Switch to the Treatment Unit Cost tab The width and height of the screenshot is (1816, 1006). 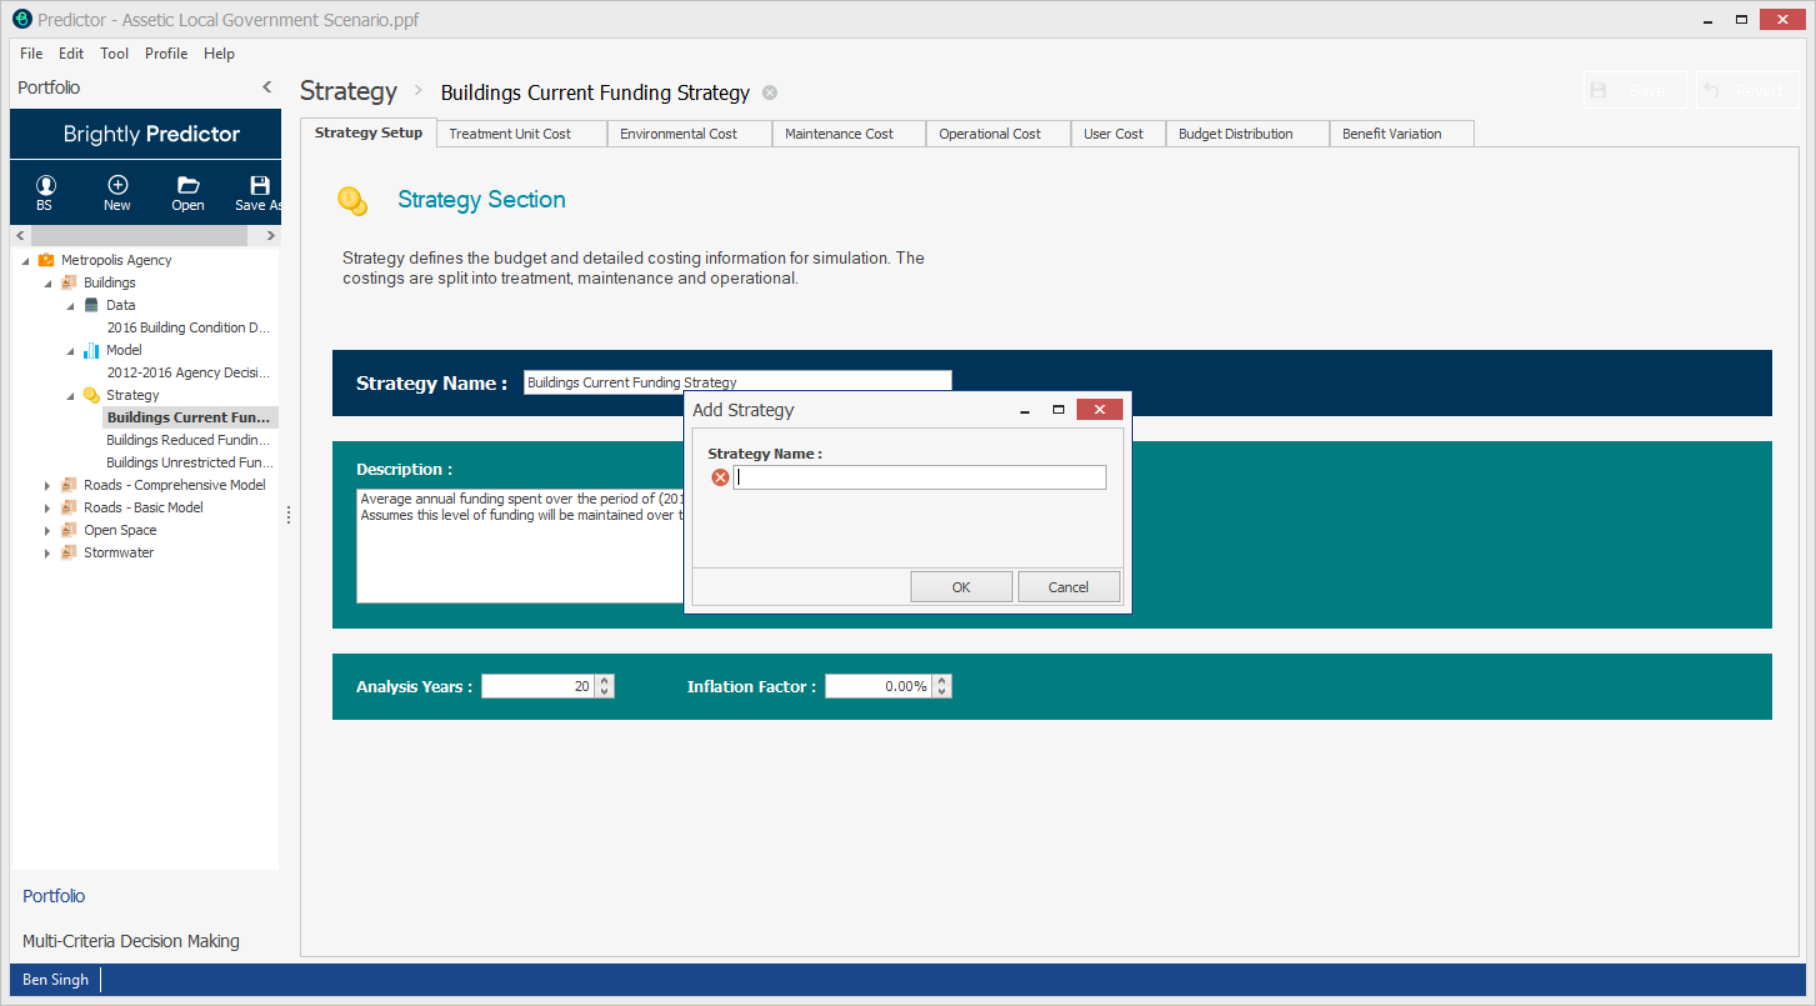(x=510, y=134)
